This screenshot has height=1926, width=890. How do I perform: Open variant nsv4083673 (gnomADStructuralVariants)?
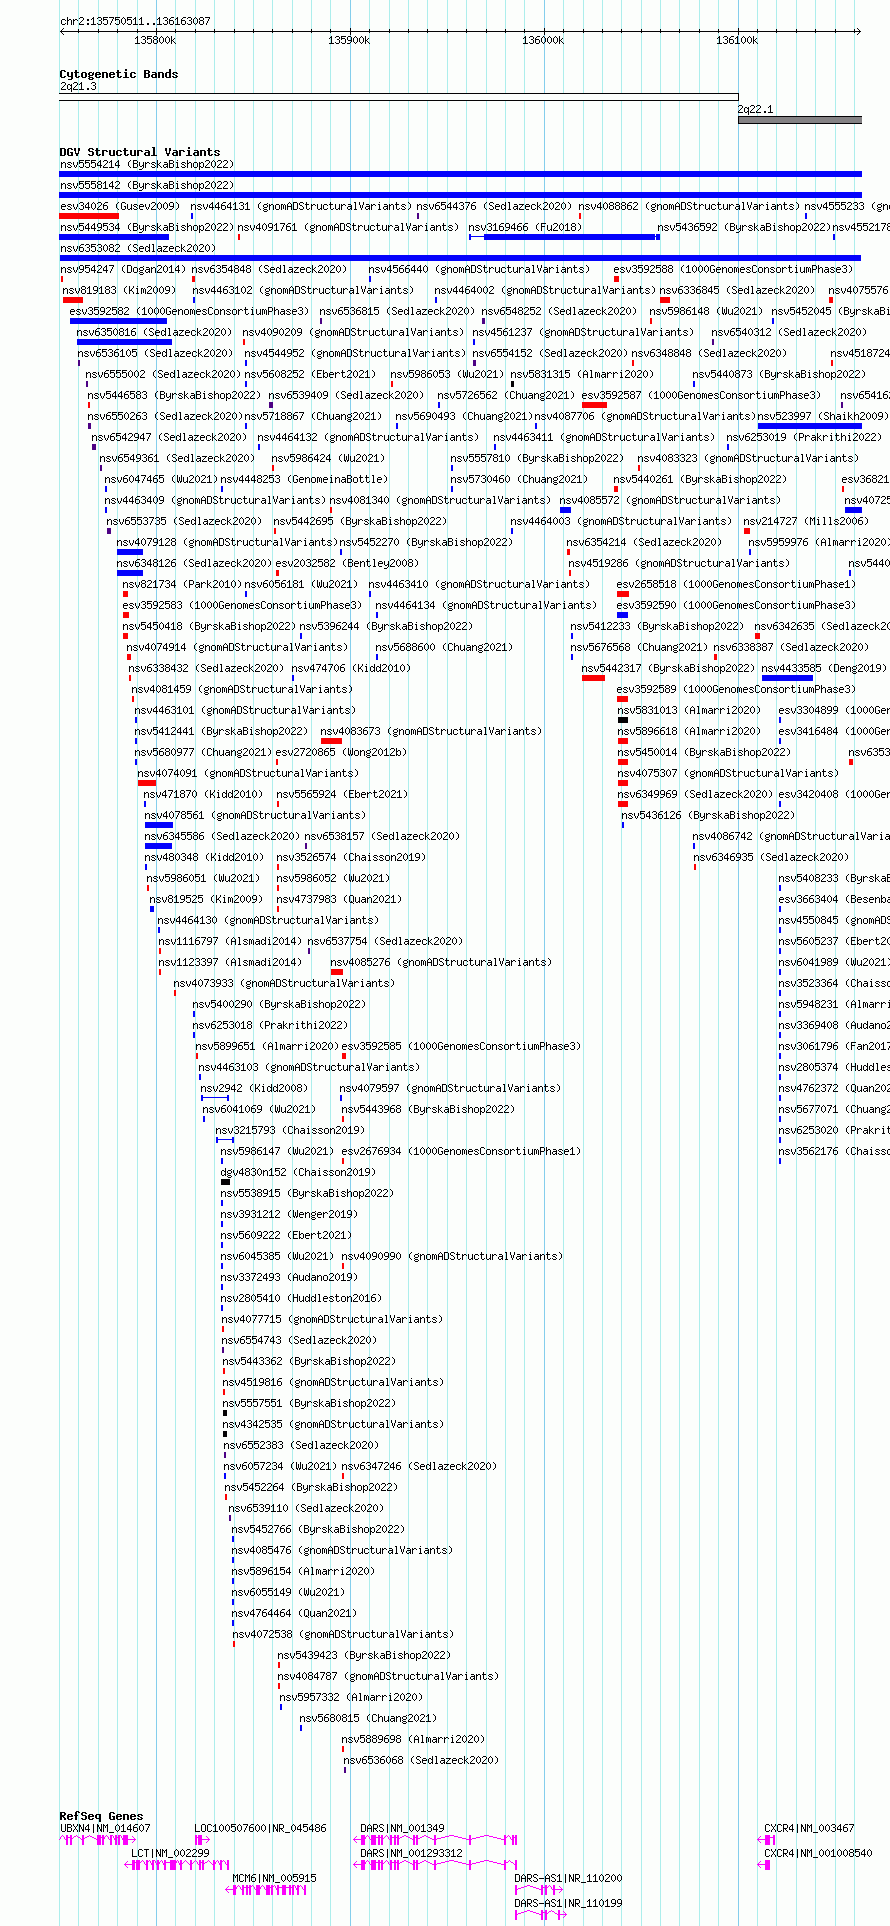(x=331, y=741)
